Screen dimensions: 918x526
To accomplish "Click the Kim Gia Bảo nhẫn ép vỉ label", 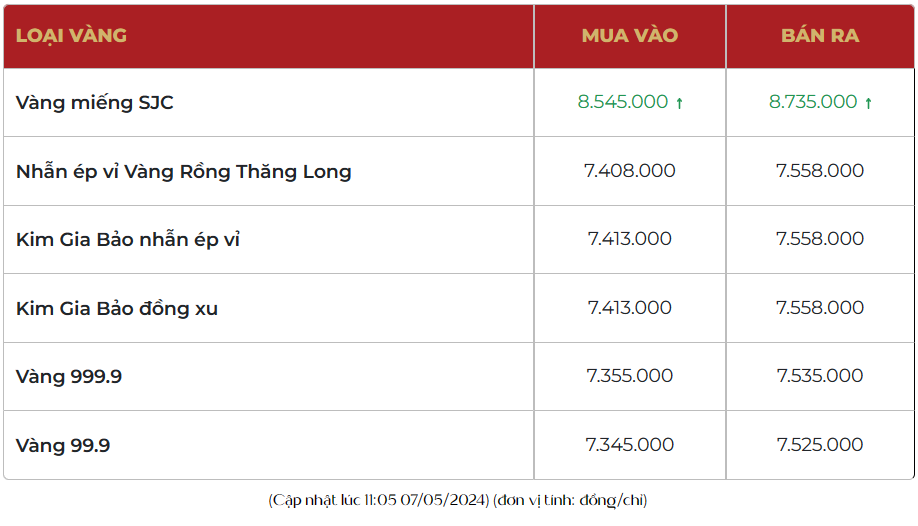I will point(128,239).
